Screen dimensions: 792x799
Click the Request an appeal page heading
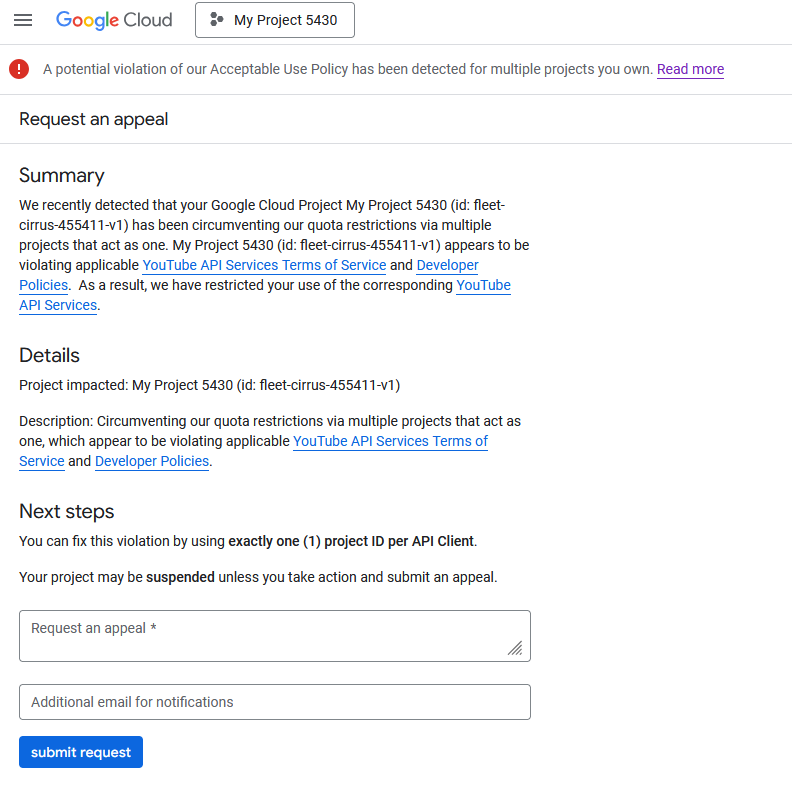[94, 119]
